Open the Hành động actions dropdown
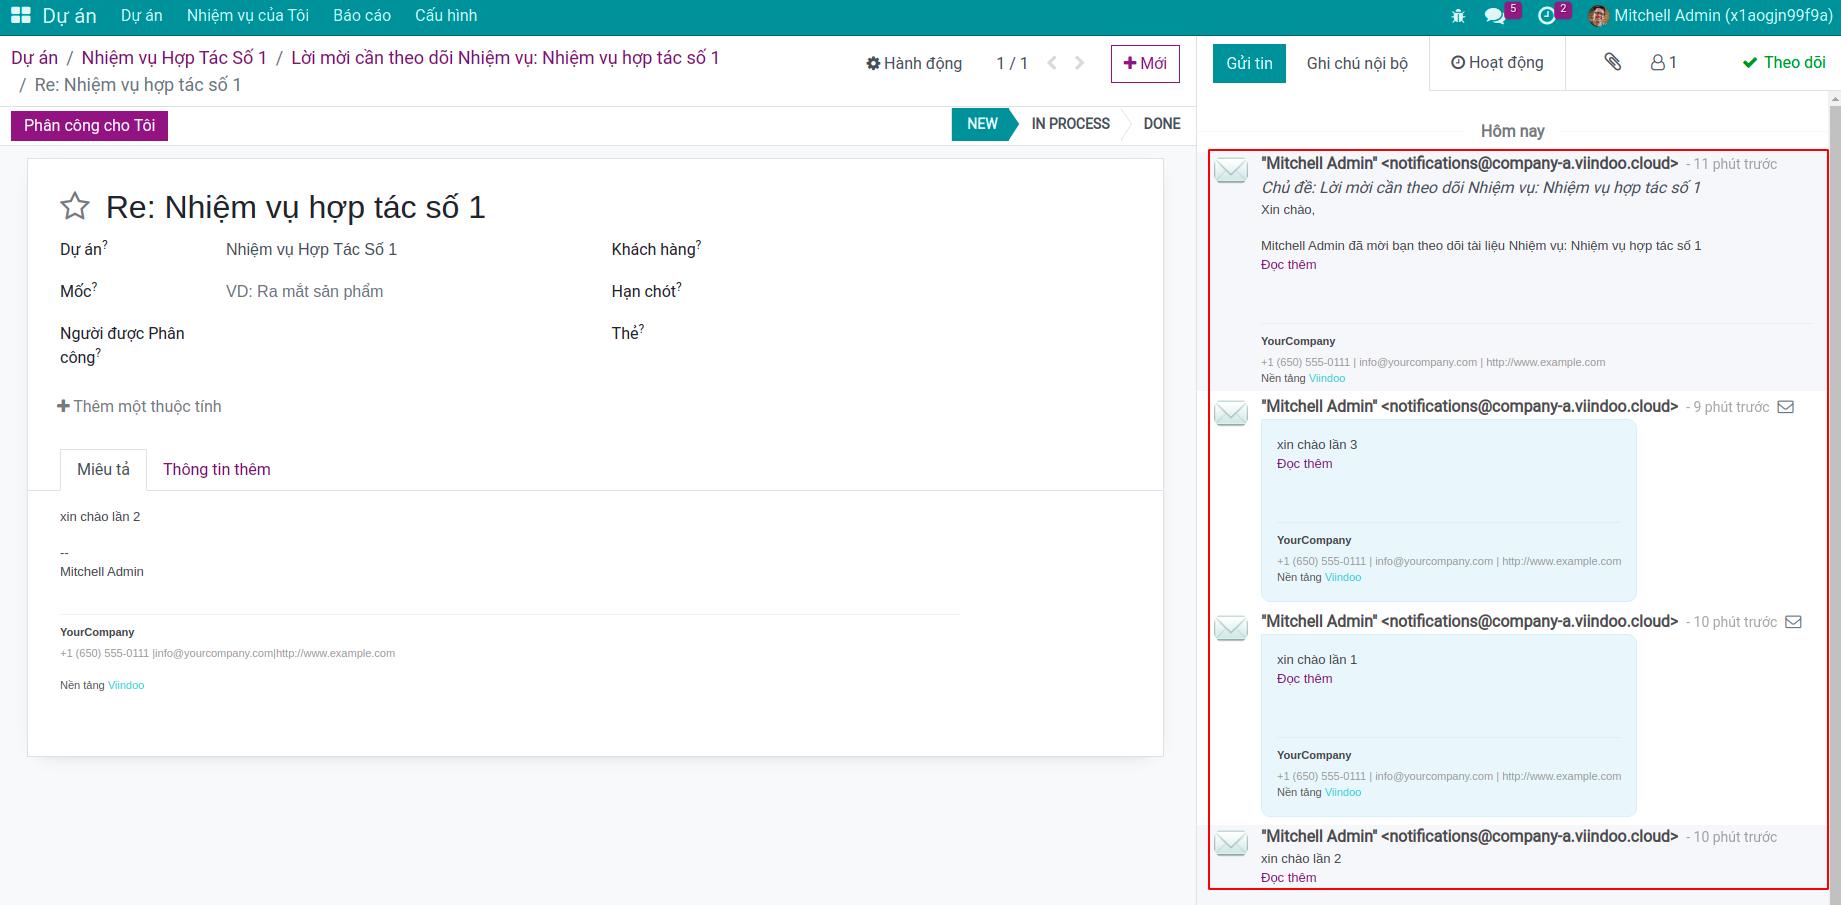1841x905 pixels. coord(914,64)
